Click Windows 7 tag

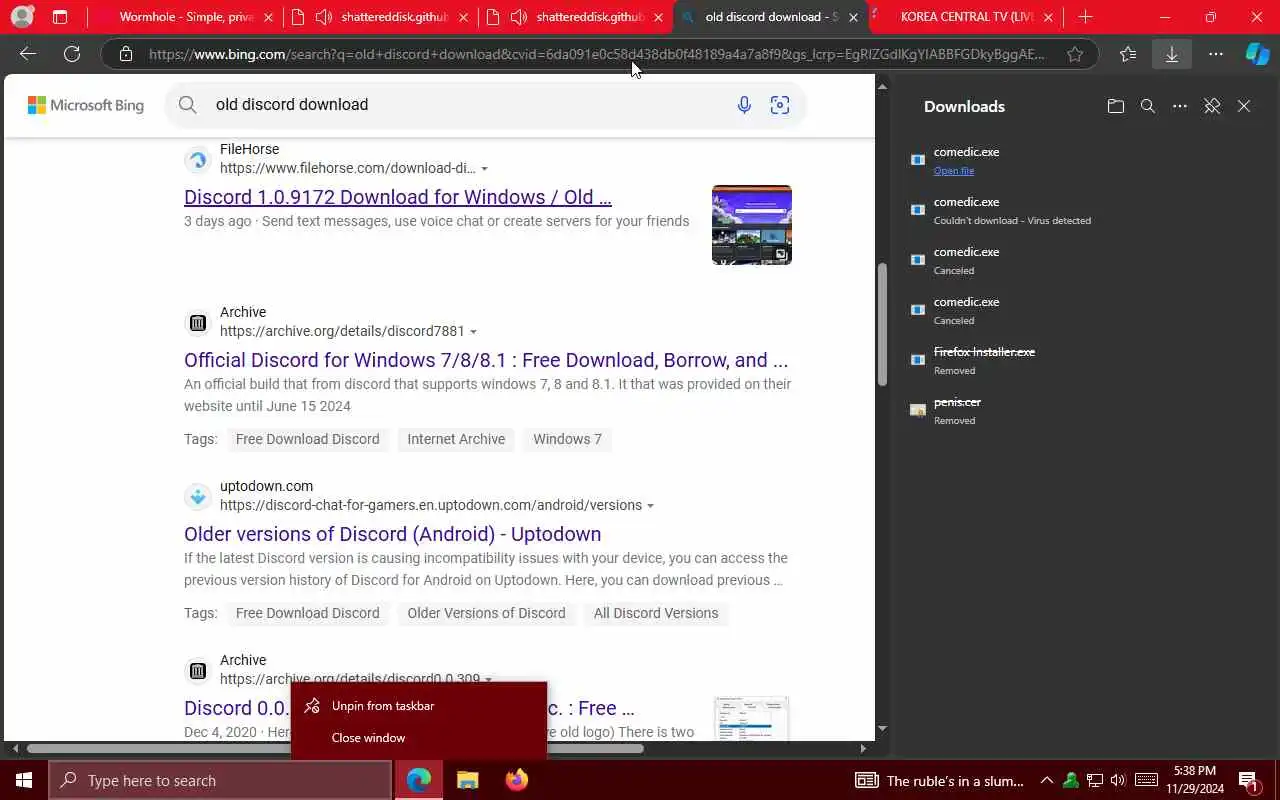pos(568,439)
